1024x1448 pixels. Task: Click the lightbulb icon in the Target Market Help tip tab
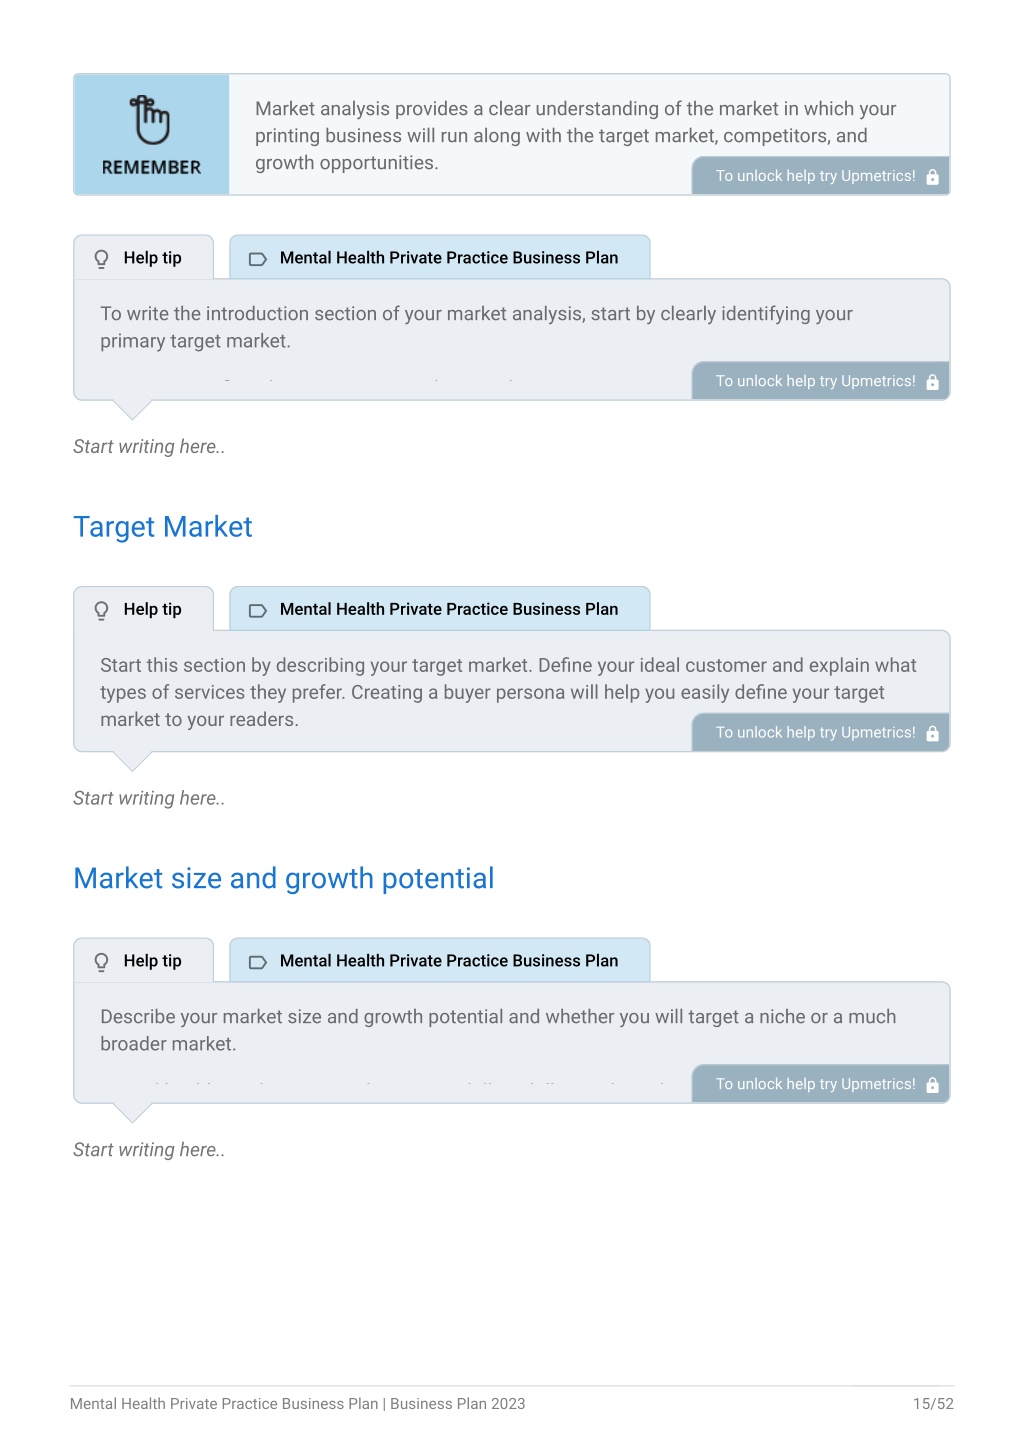tap(101, 610)
